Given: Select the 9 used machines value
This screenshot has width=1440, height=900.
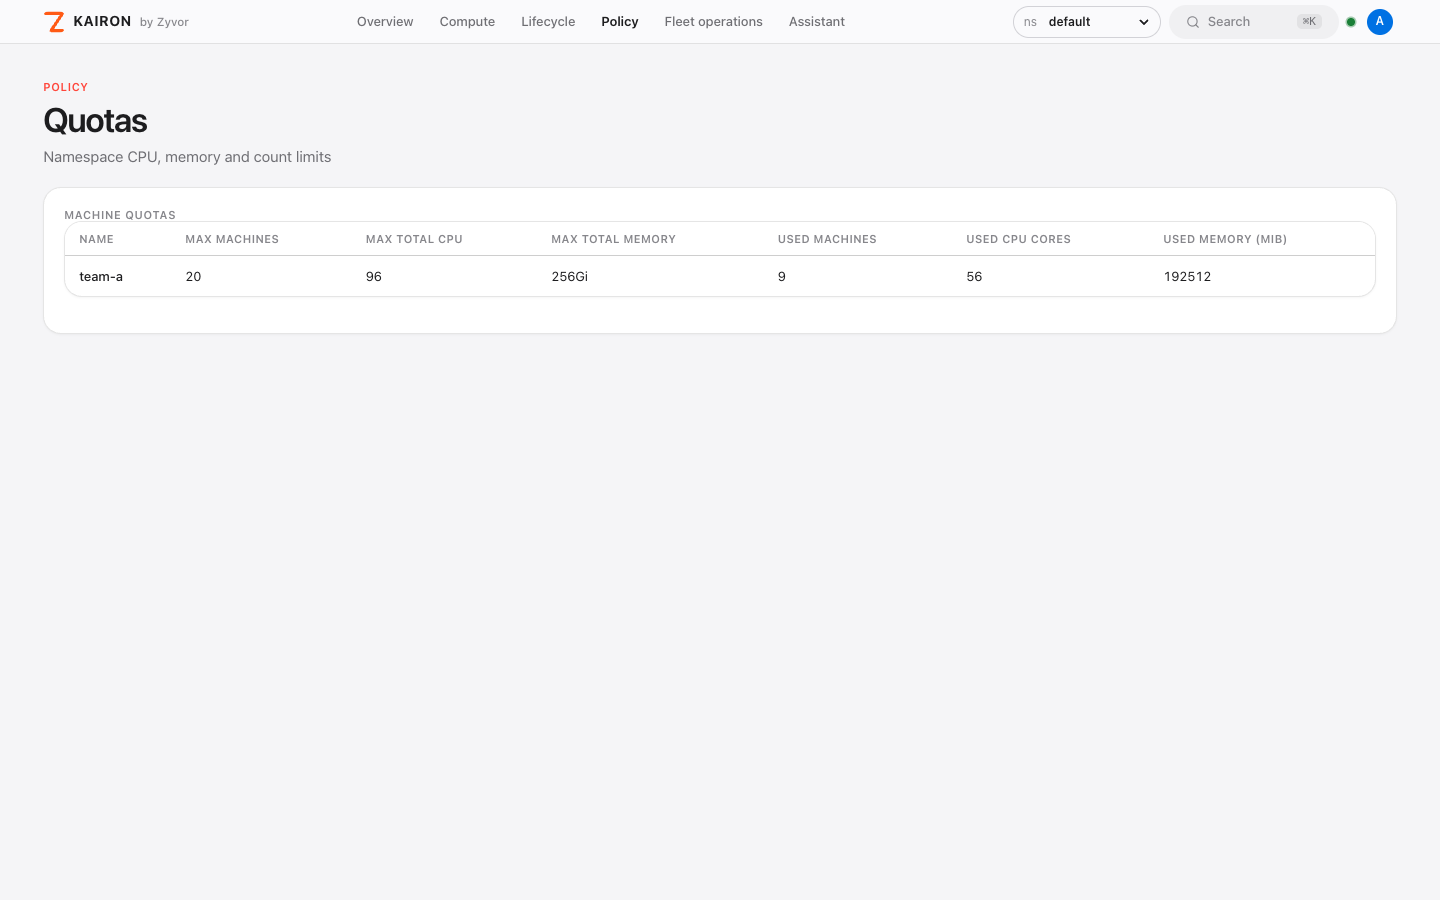Looking at the screenshot, I should [782, 277].
